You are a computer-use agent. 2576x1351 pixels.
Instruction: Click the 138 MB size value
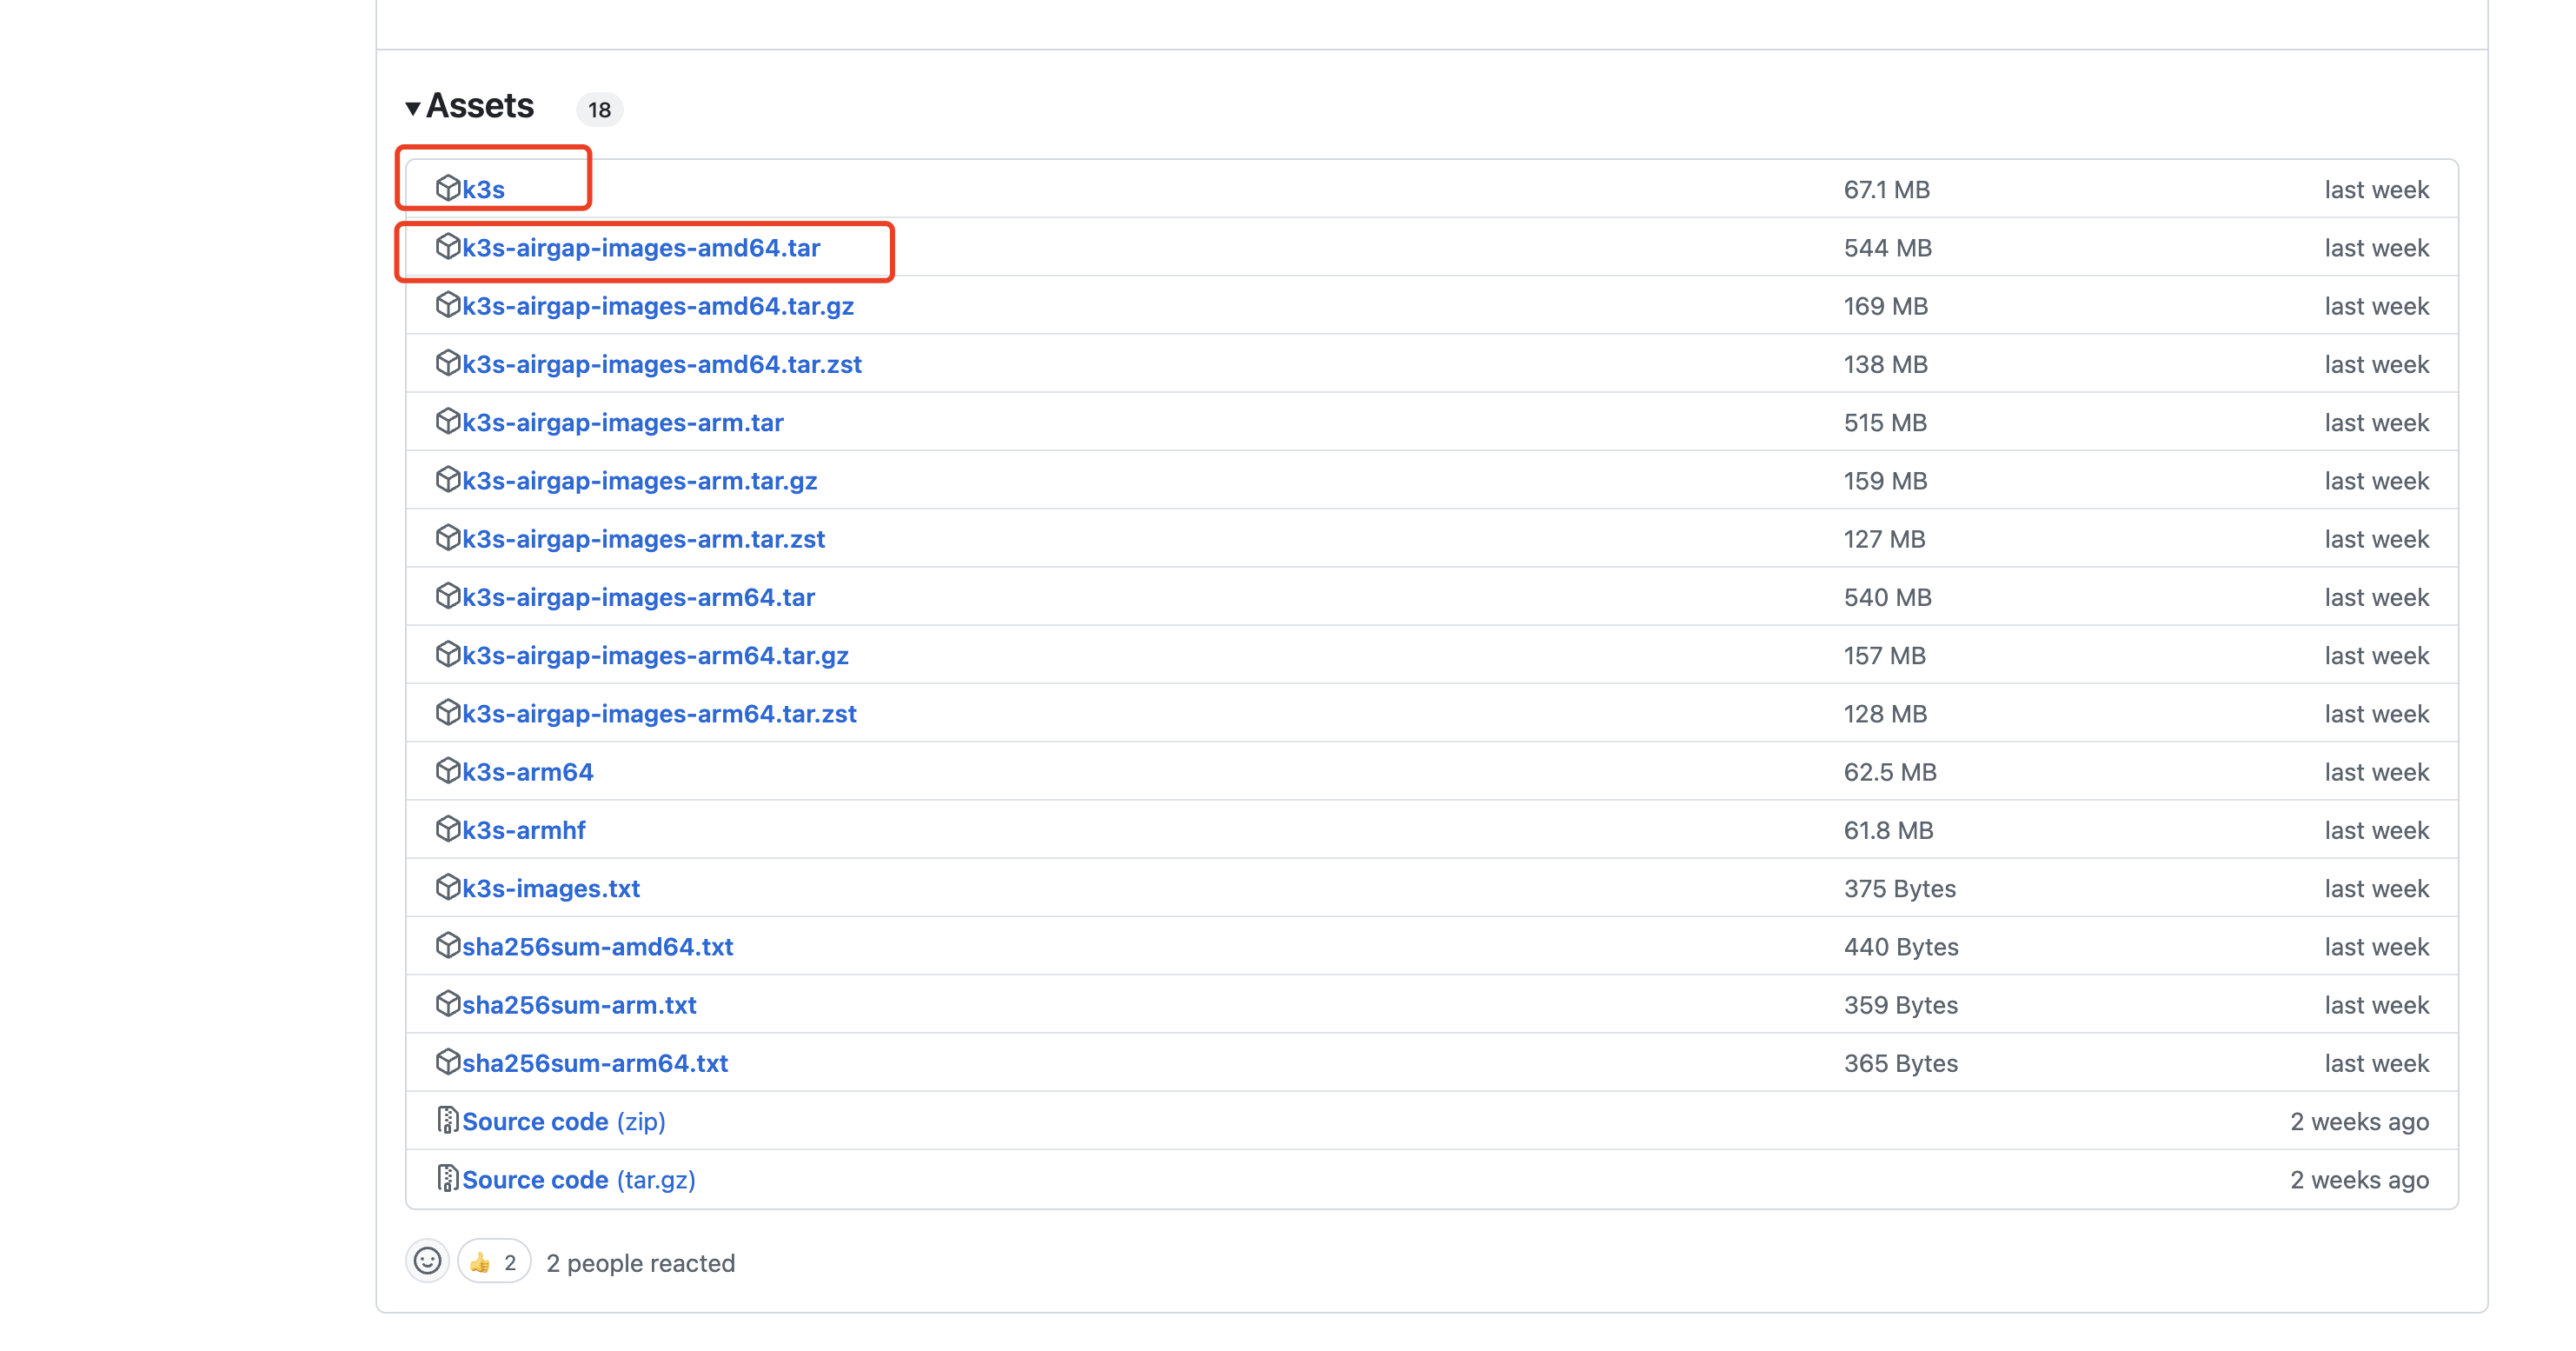(x=1886, y=364)
